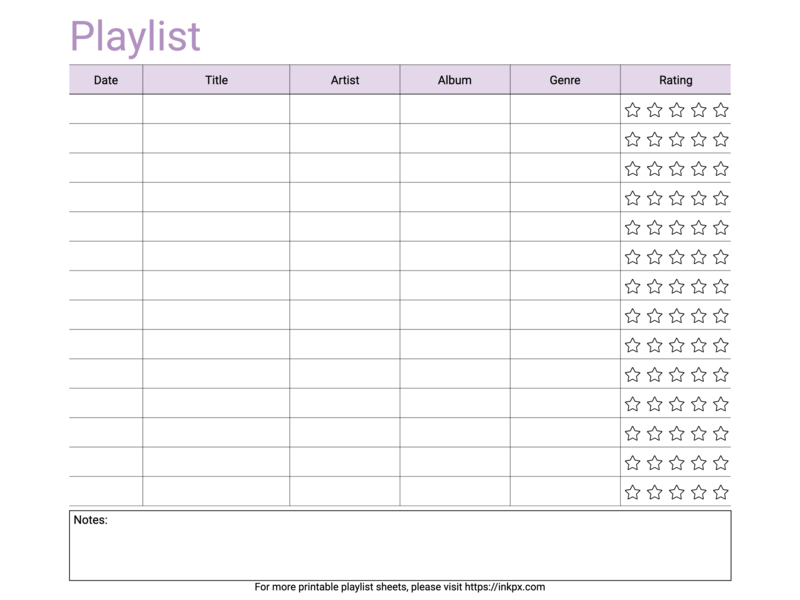Click the fifth star in the last row
The image size is (800, 600).
(721, 492)
